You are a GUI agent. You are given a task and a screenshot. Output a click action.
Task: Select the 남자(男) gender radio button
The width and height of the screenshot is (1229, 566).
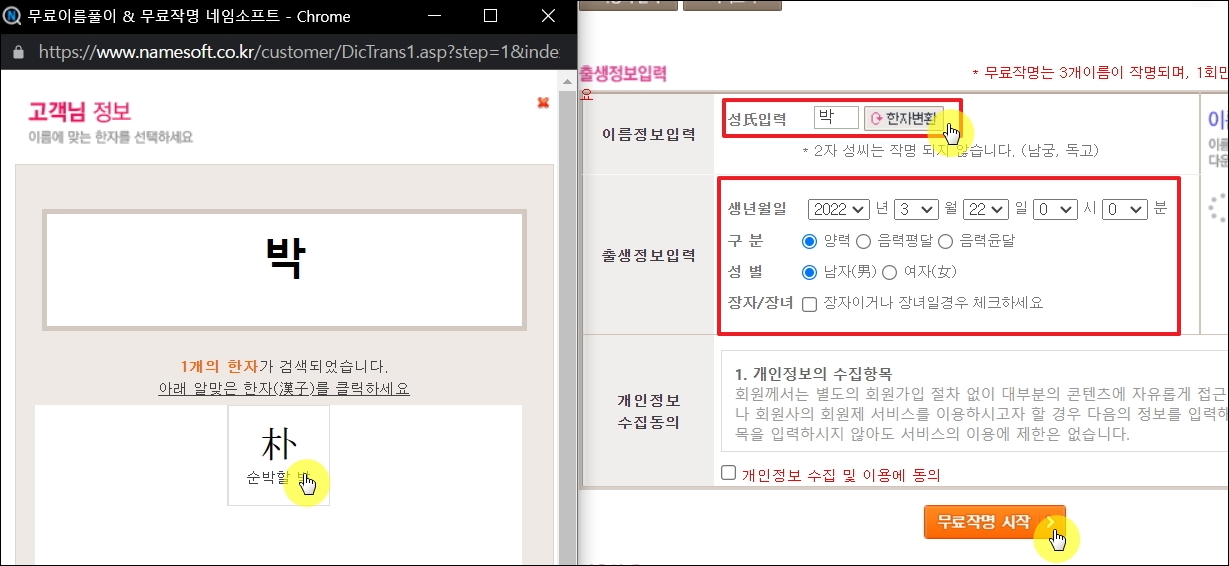point(810,272)
